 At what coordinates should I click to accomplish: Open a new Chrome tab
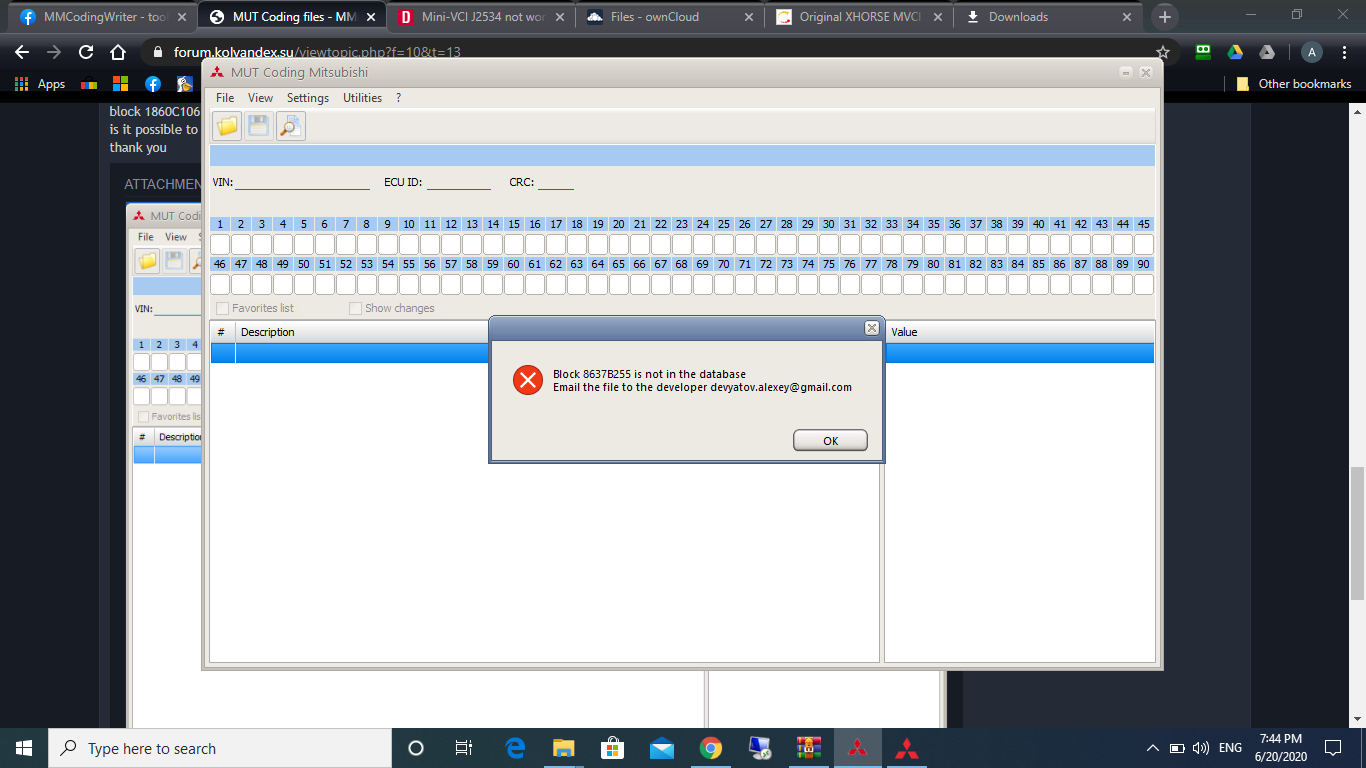coord(1164,17)
